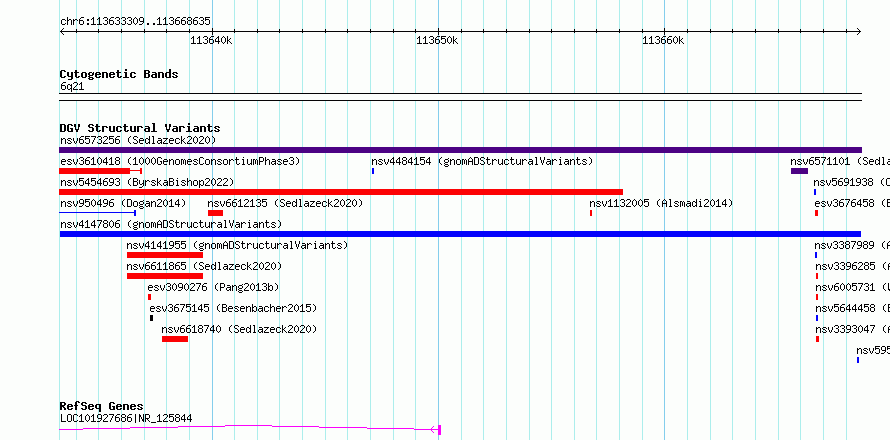
Task: Open esv3090276 Pang2013b variant label
Action: click(213, 287)
